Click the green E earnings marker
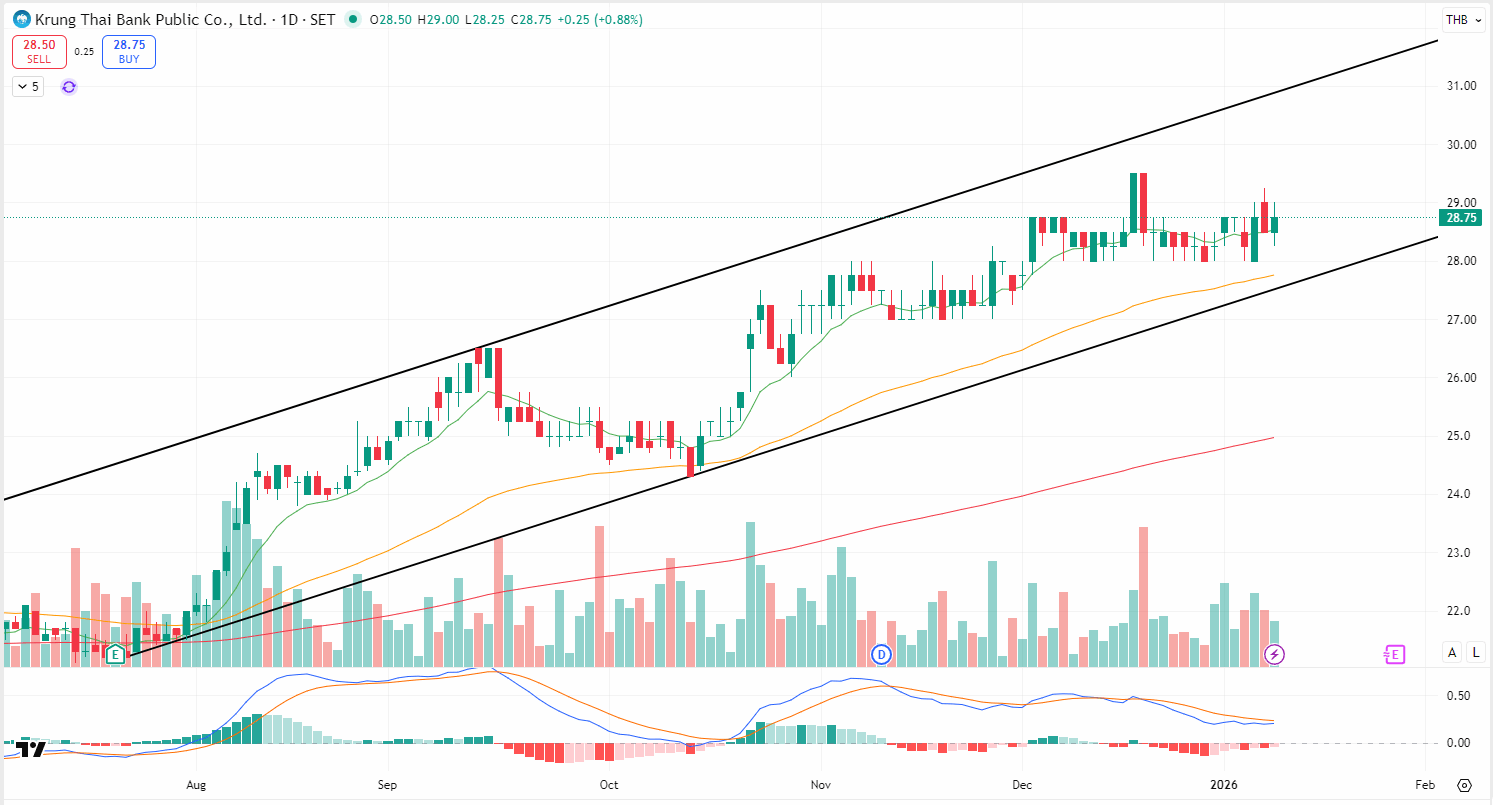The image size is (1493, 805). click(x=116, y=655)
